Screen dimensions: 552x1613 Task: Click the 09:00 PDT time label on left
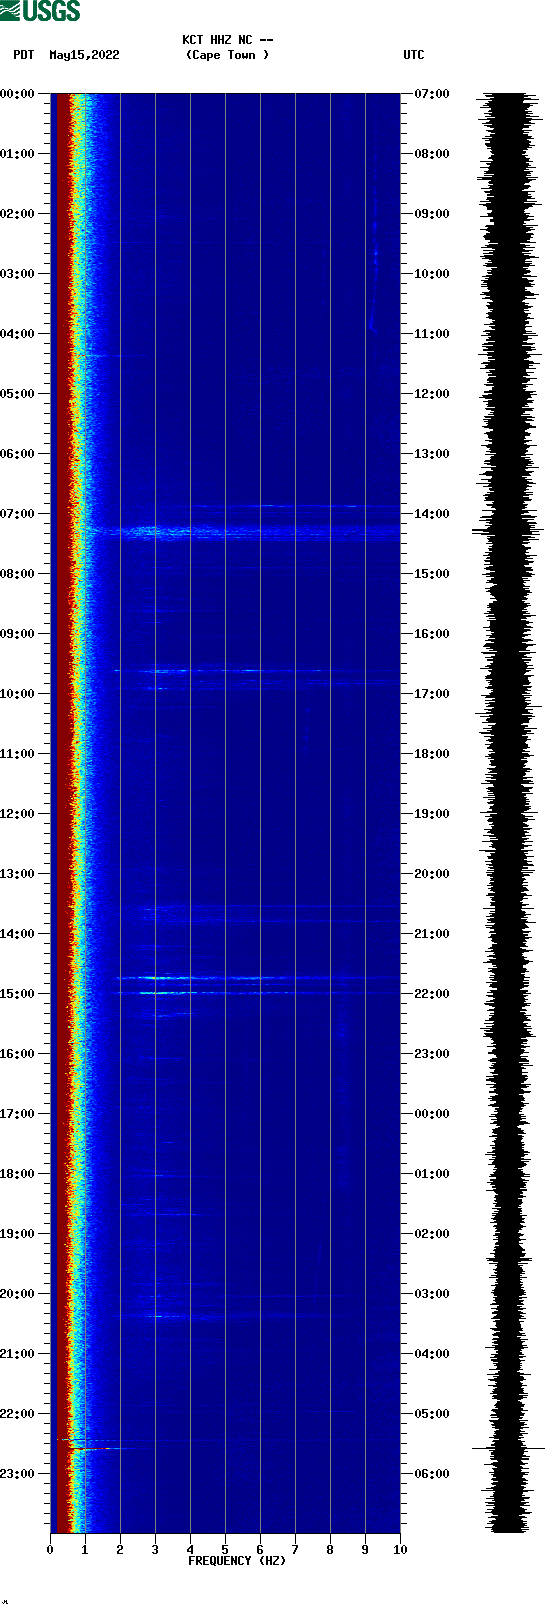pos(18,634)
